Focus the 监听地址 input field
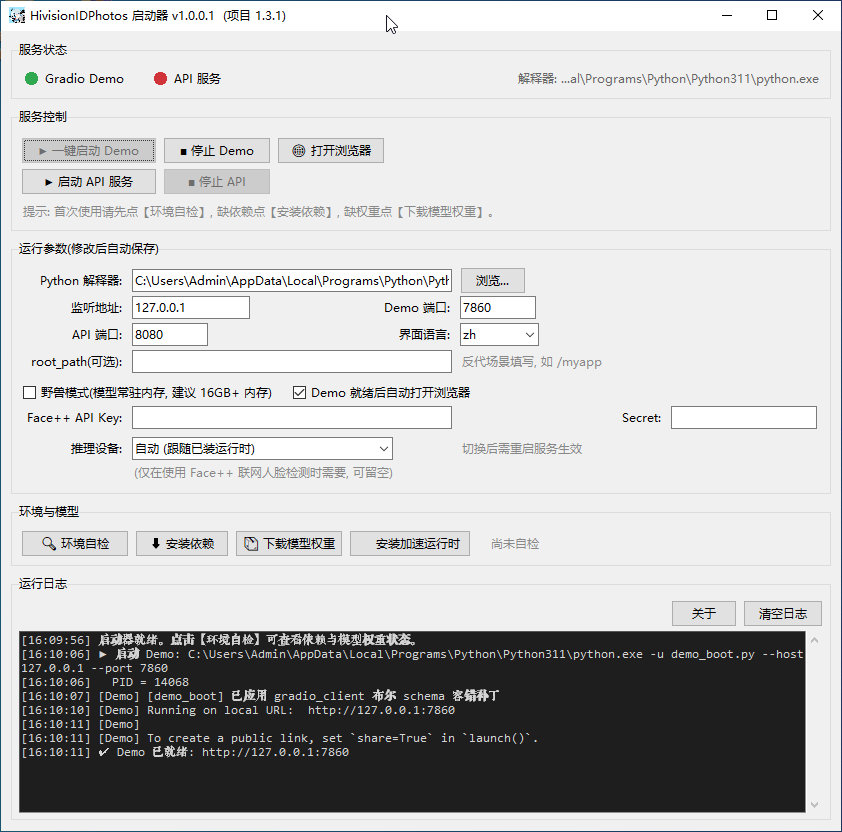Image resolution: width=842 pixels, height=832 pixels. pyautogui.click(x=191, y=307)
